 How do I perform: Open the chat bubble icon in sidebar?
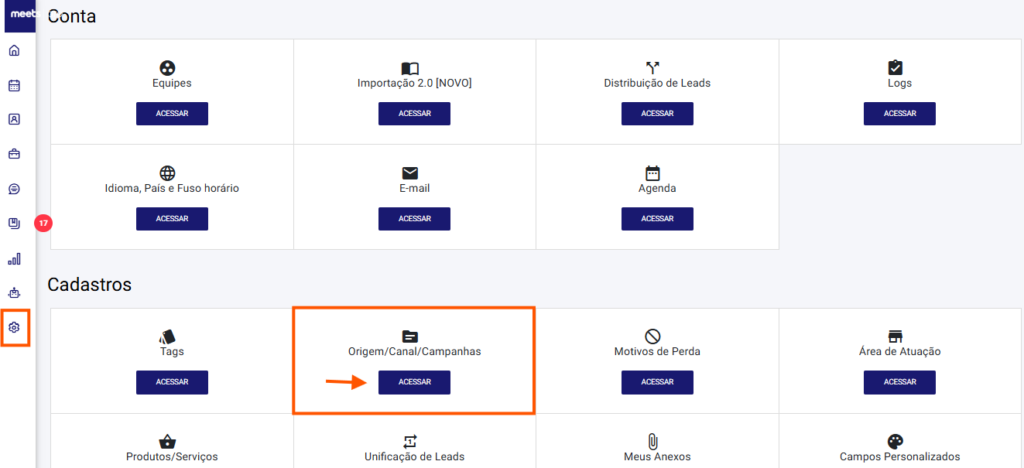(14, 189)
